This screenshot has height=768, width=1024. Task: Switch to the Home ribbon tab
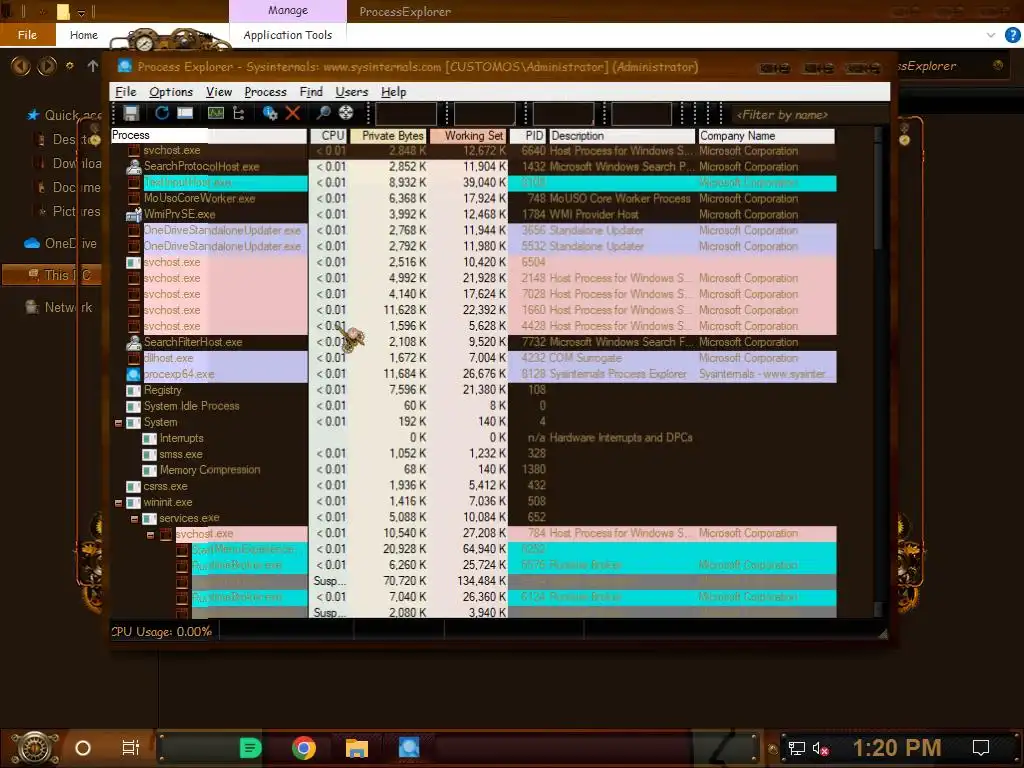pyautogui.click(x=84, y=35)
